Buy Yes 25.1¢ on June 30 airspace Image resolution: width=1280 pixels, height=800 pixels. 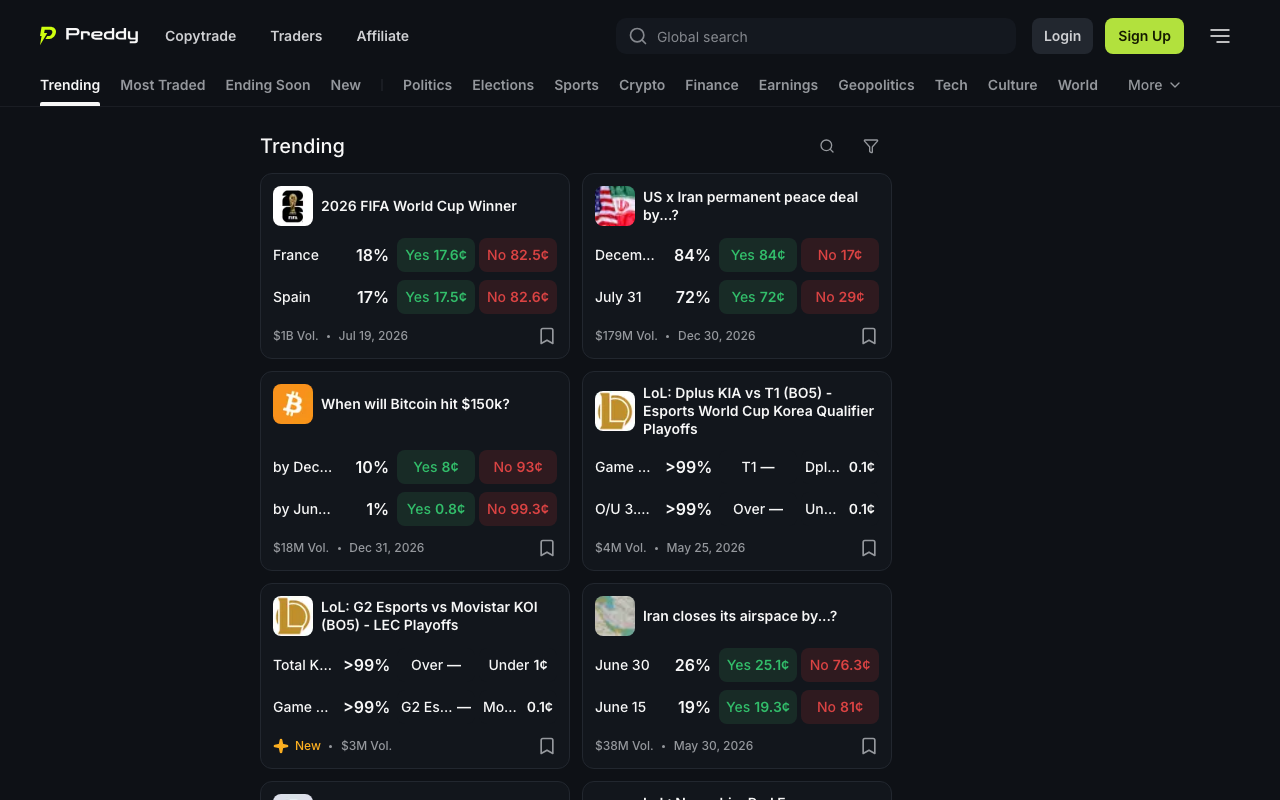[758, 665]
